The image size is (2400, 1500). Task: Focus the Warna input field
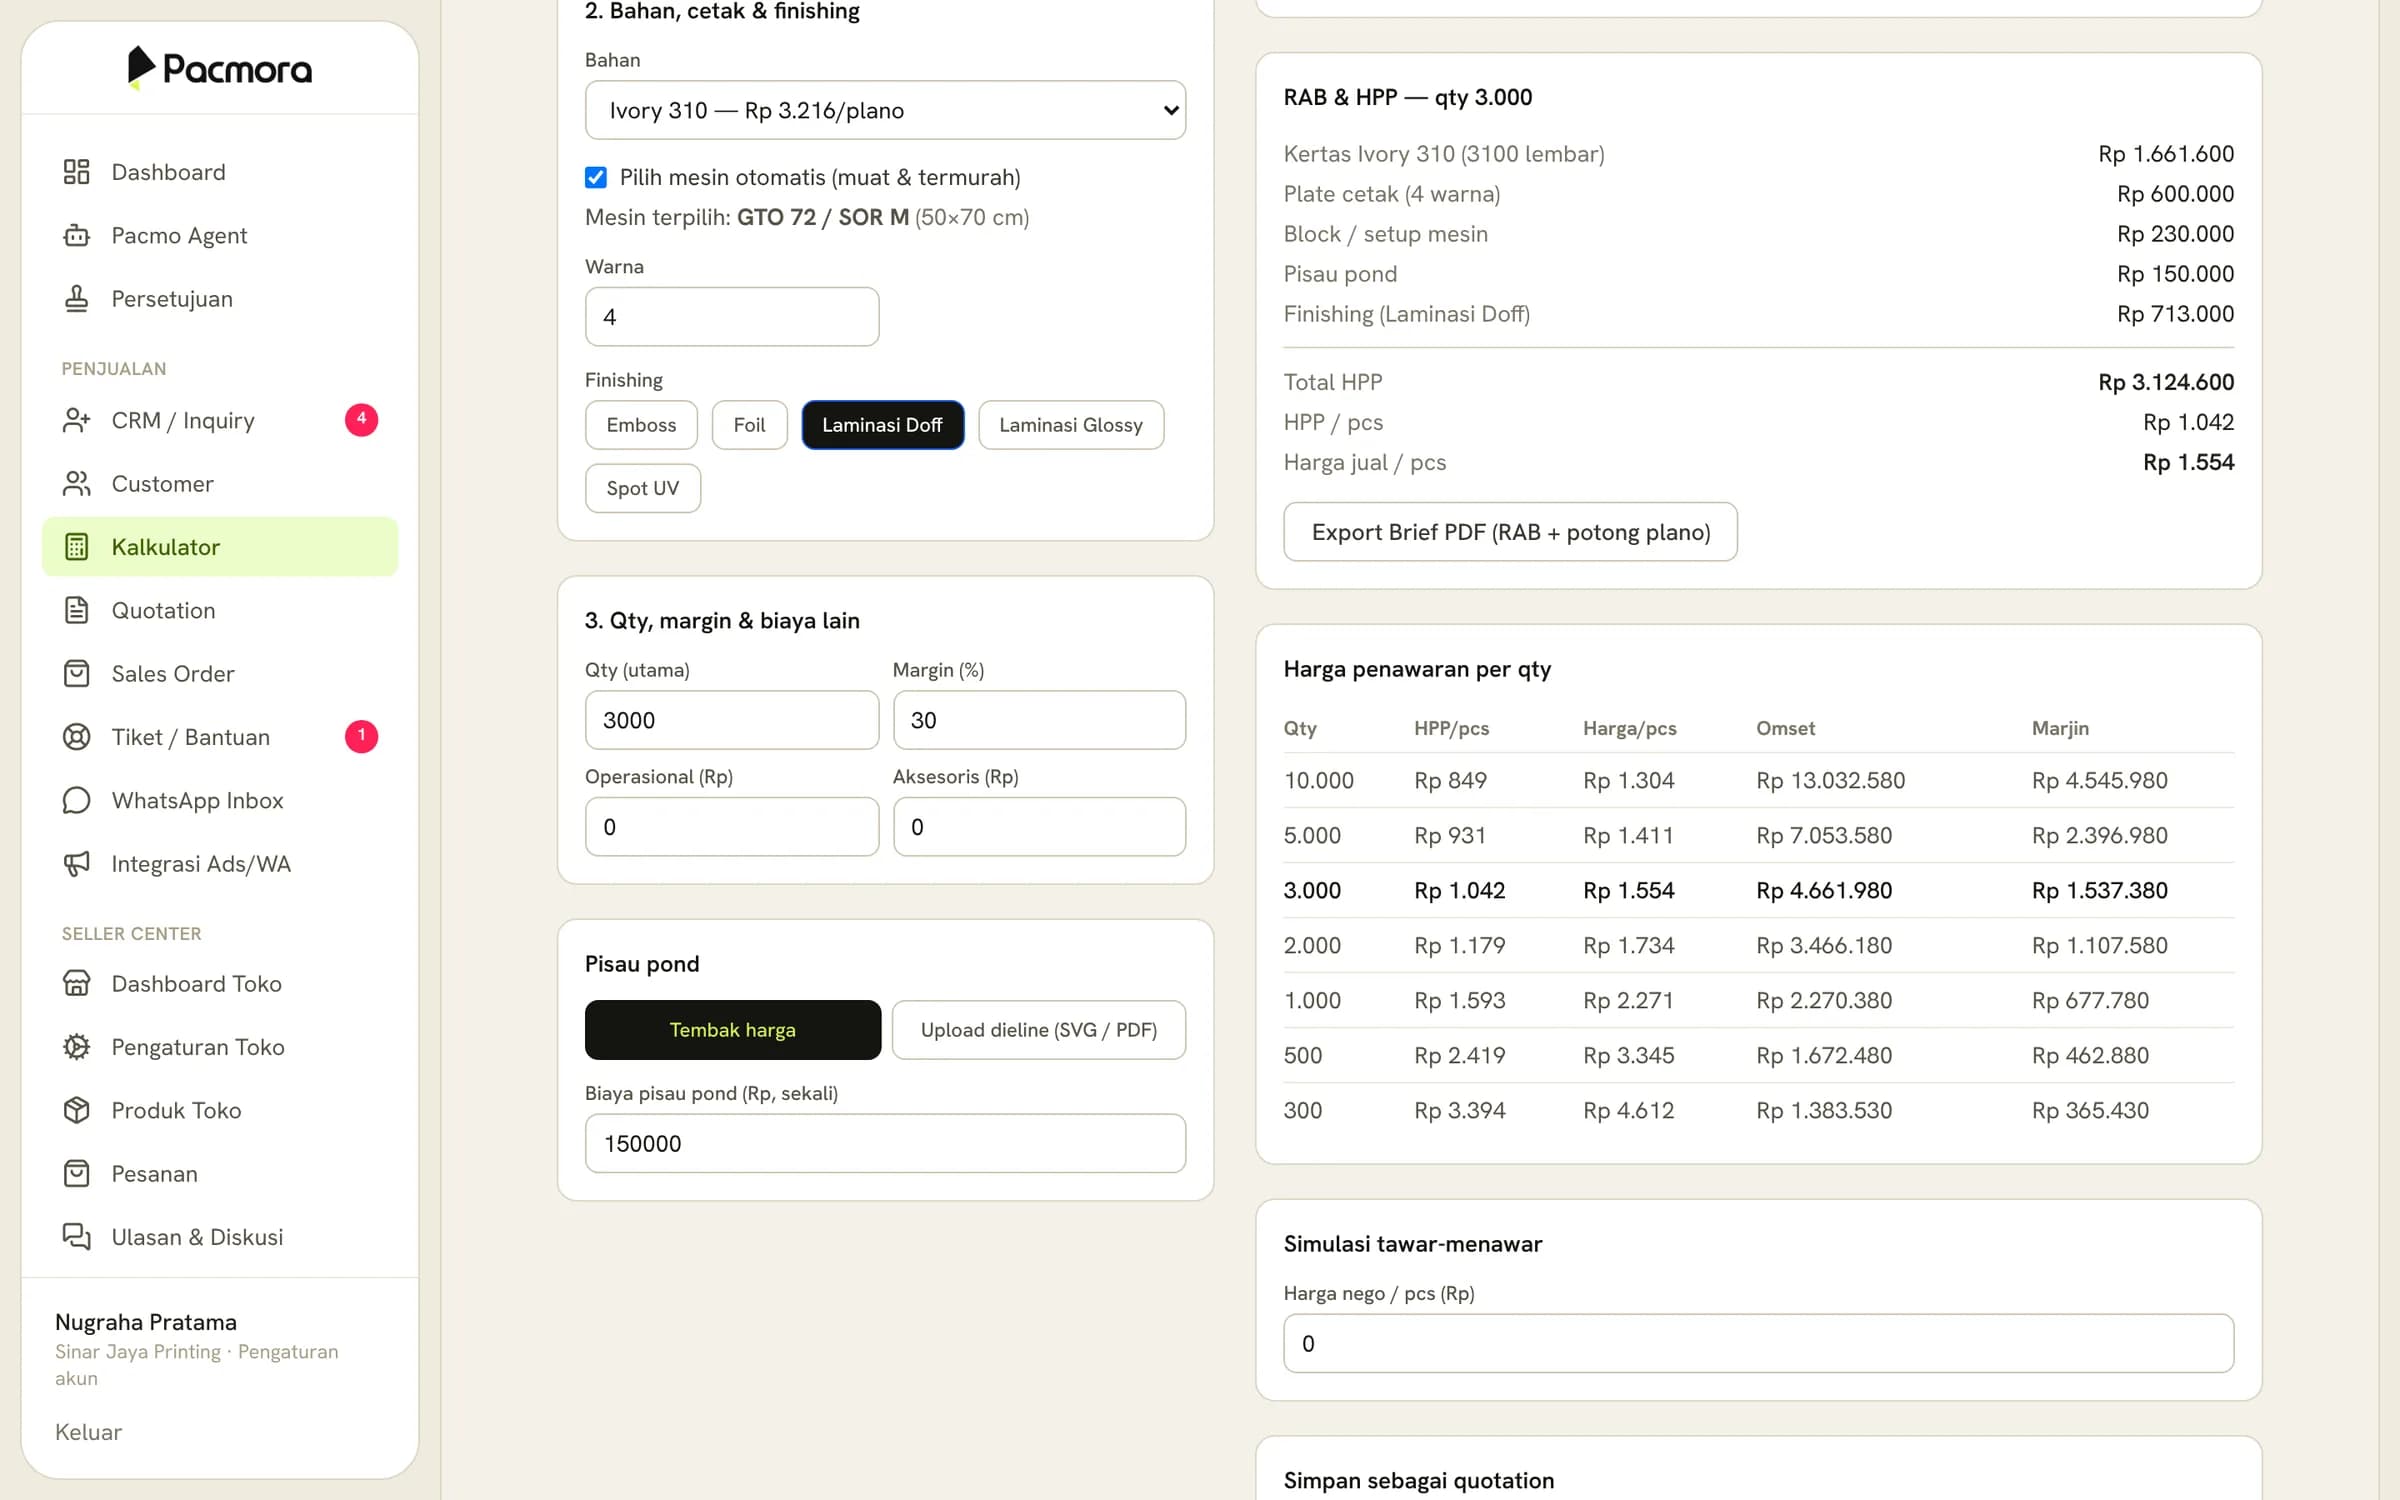(x=732, y=317)
